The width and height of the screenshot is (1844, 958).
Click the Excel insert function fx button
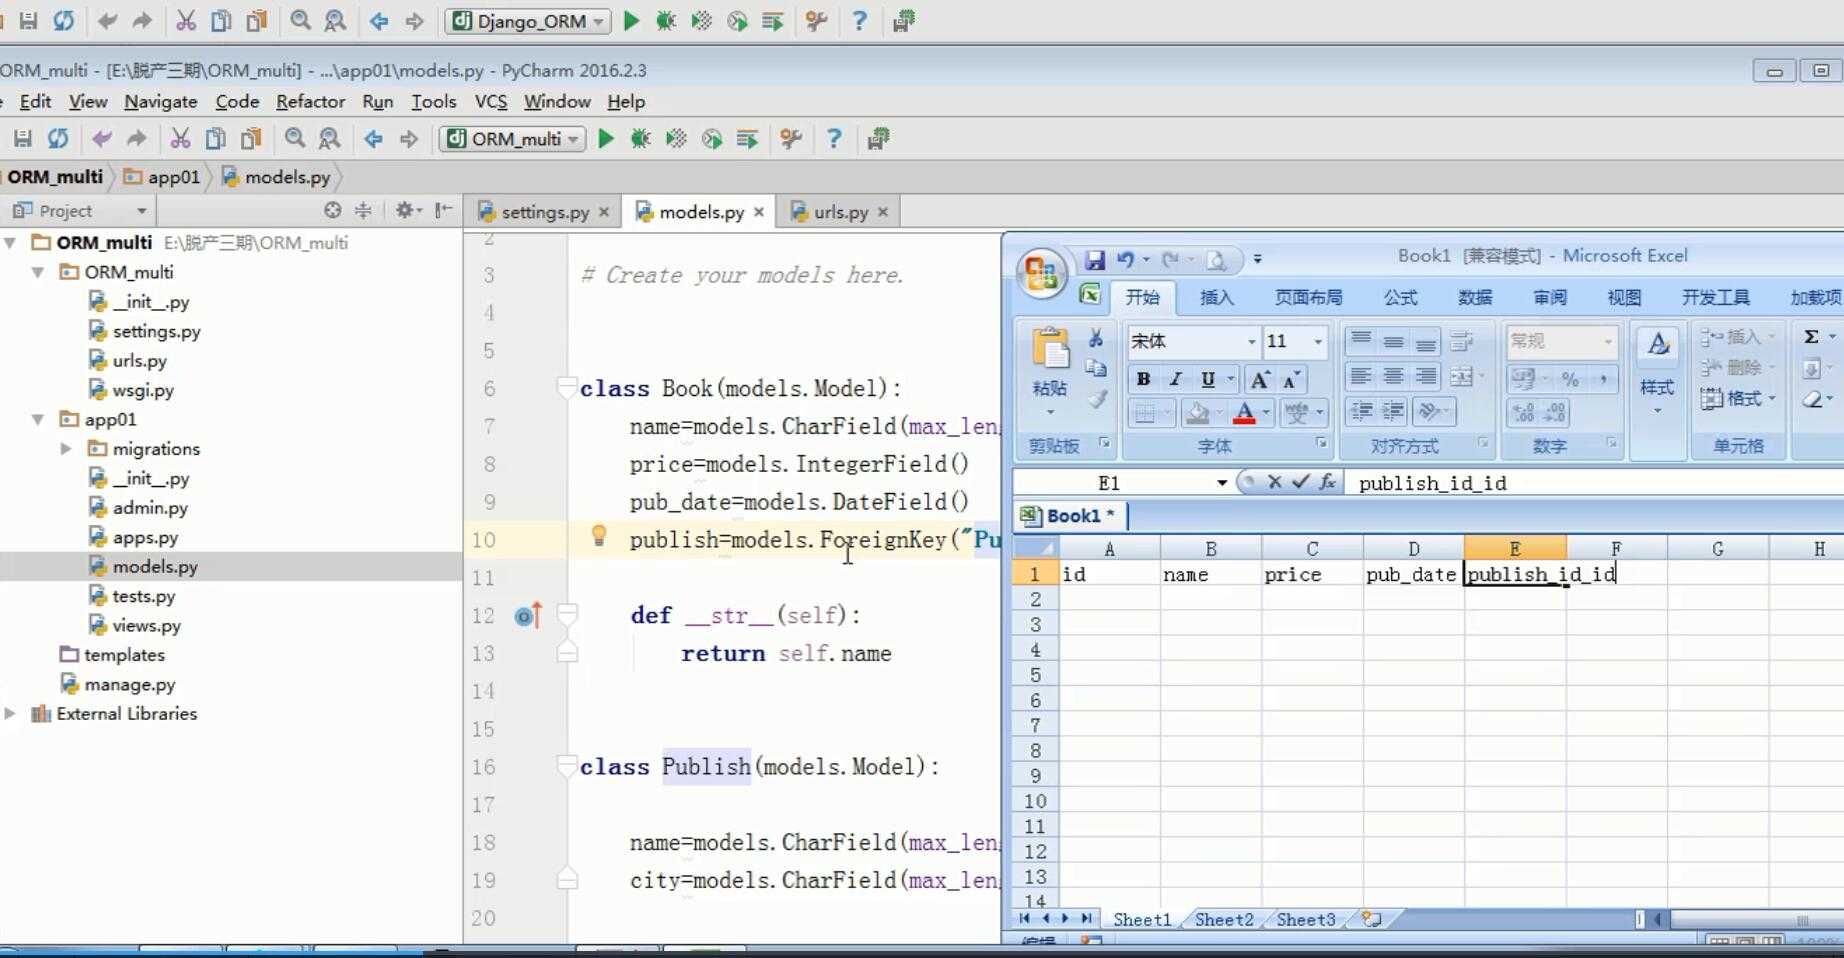click(1327, 482)
